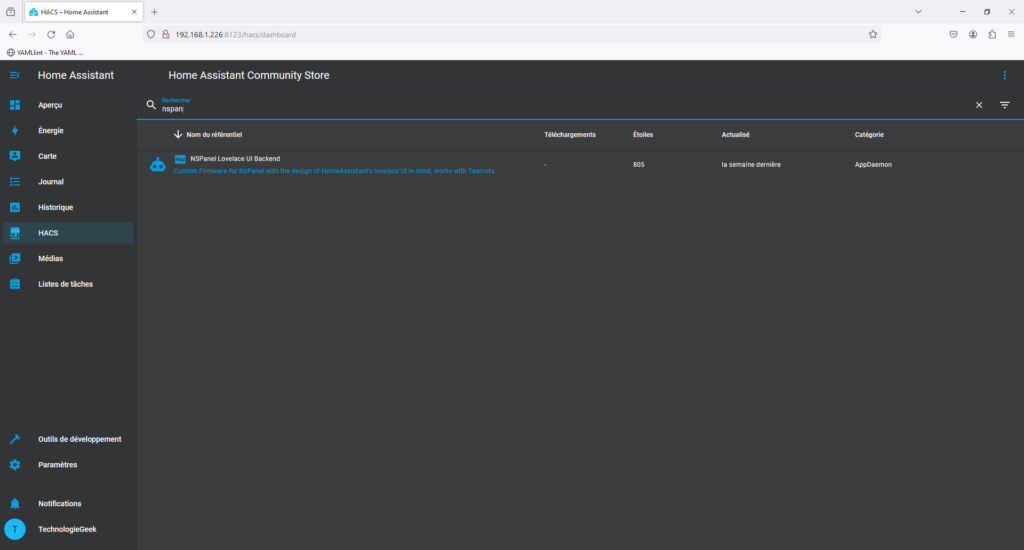List all tabs dropdown arrow
1024x550 pixels.
point(918,12)
